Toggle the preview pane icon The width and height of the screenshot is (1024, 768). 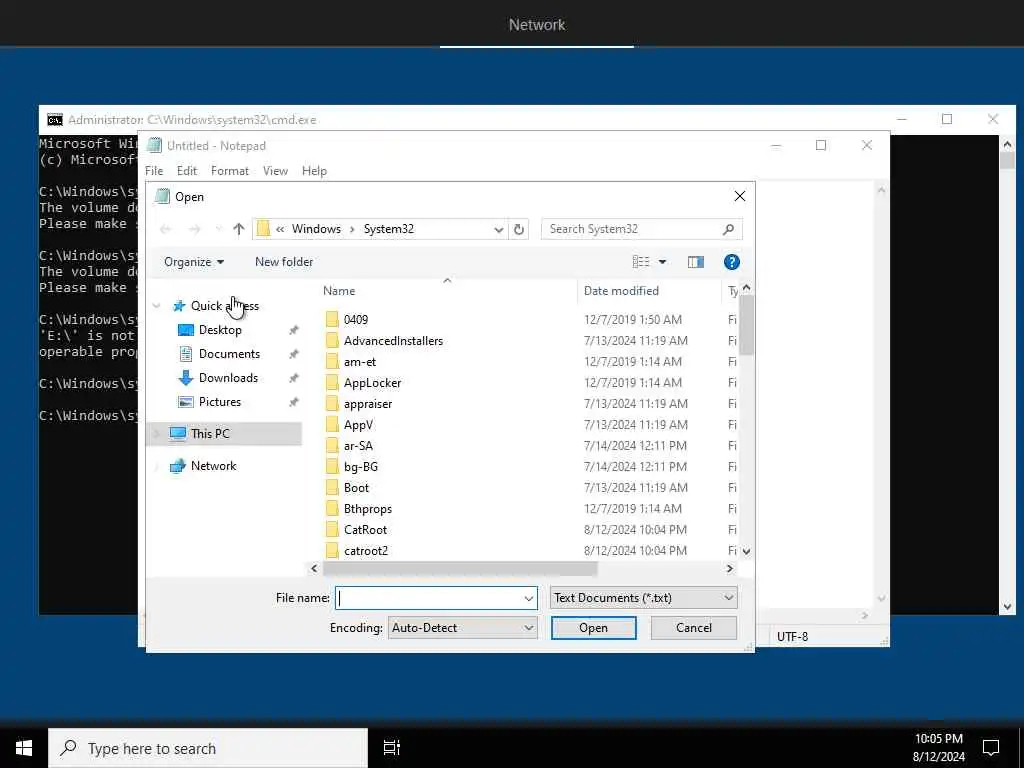[x=696, y=262]
